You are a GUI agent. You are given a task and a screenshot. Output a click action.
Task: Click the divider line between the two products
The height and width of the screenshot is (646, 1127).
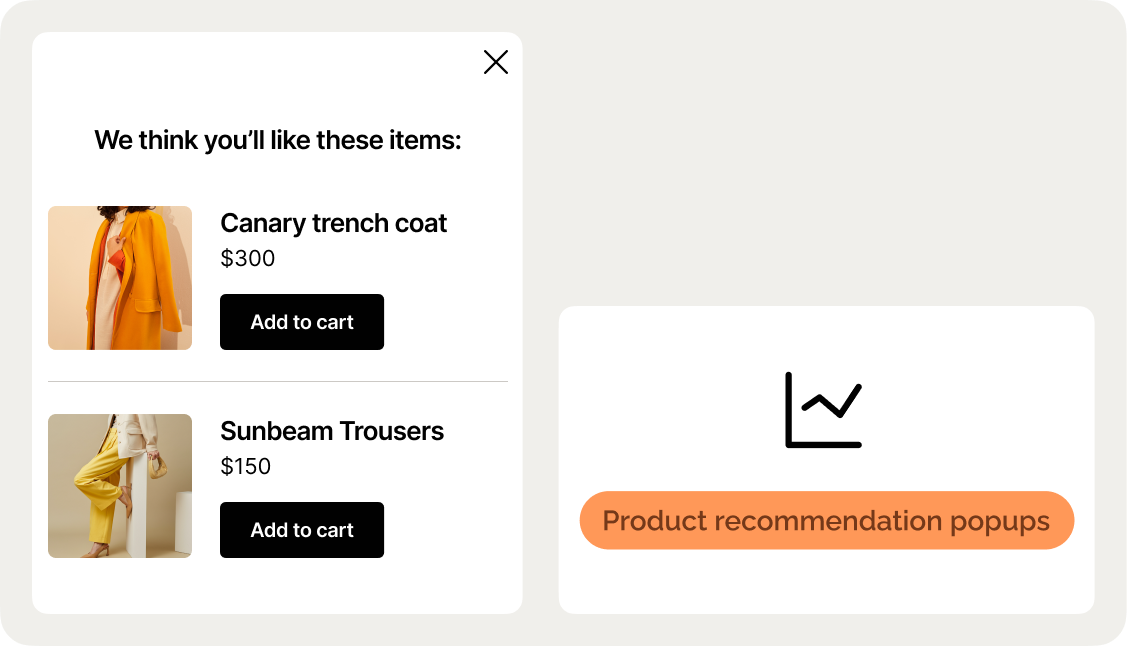coord(278,382)
